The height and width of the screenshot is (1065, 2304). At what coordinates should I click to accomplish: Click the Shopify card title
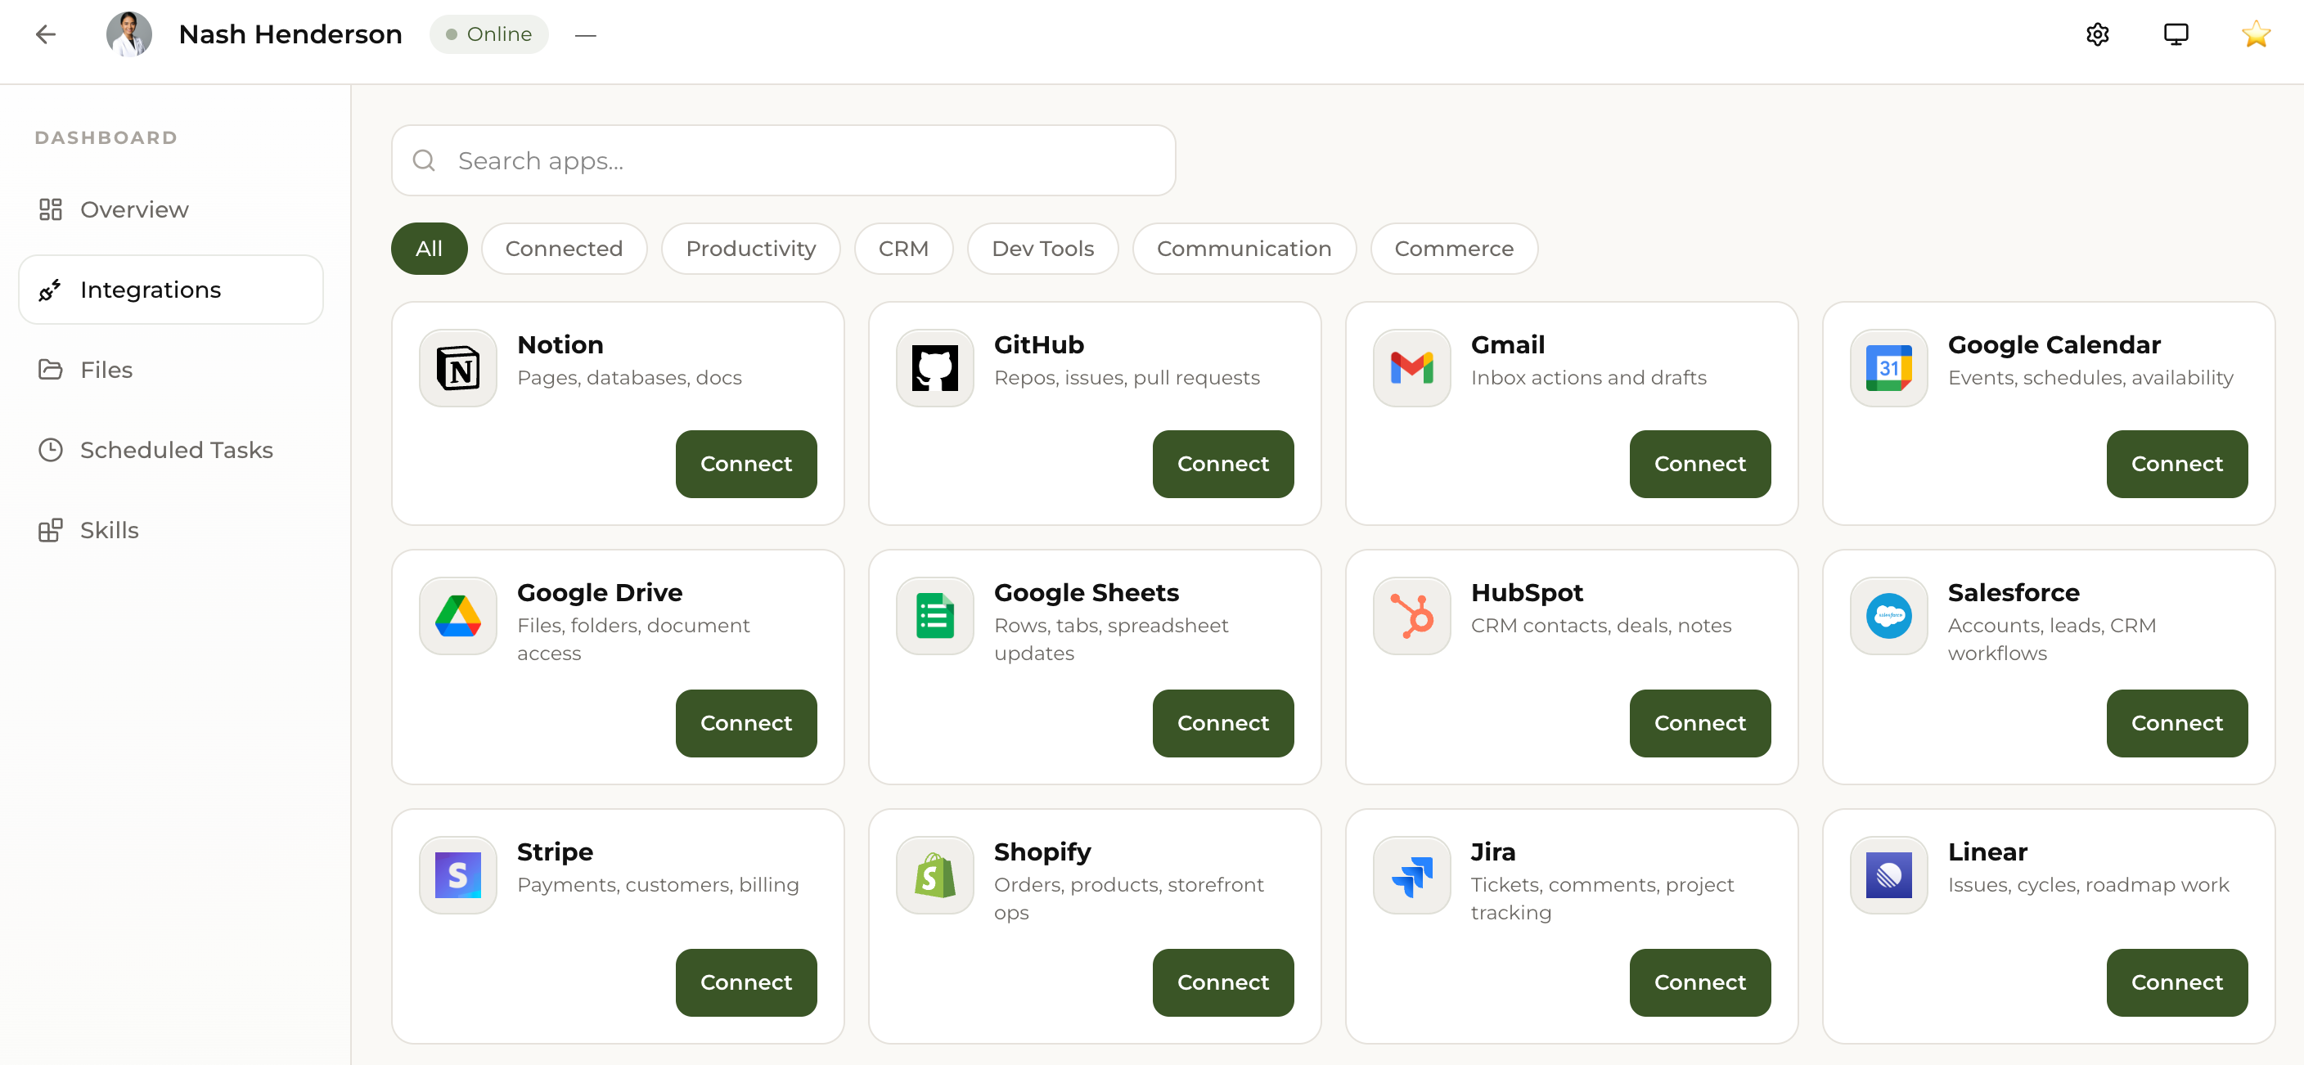1042,852
